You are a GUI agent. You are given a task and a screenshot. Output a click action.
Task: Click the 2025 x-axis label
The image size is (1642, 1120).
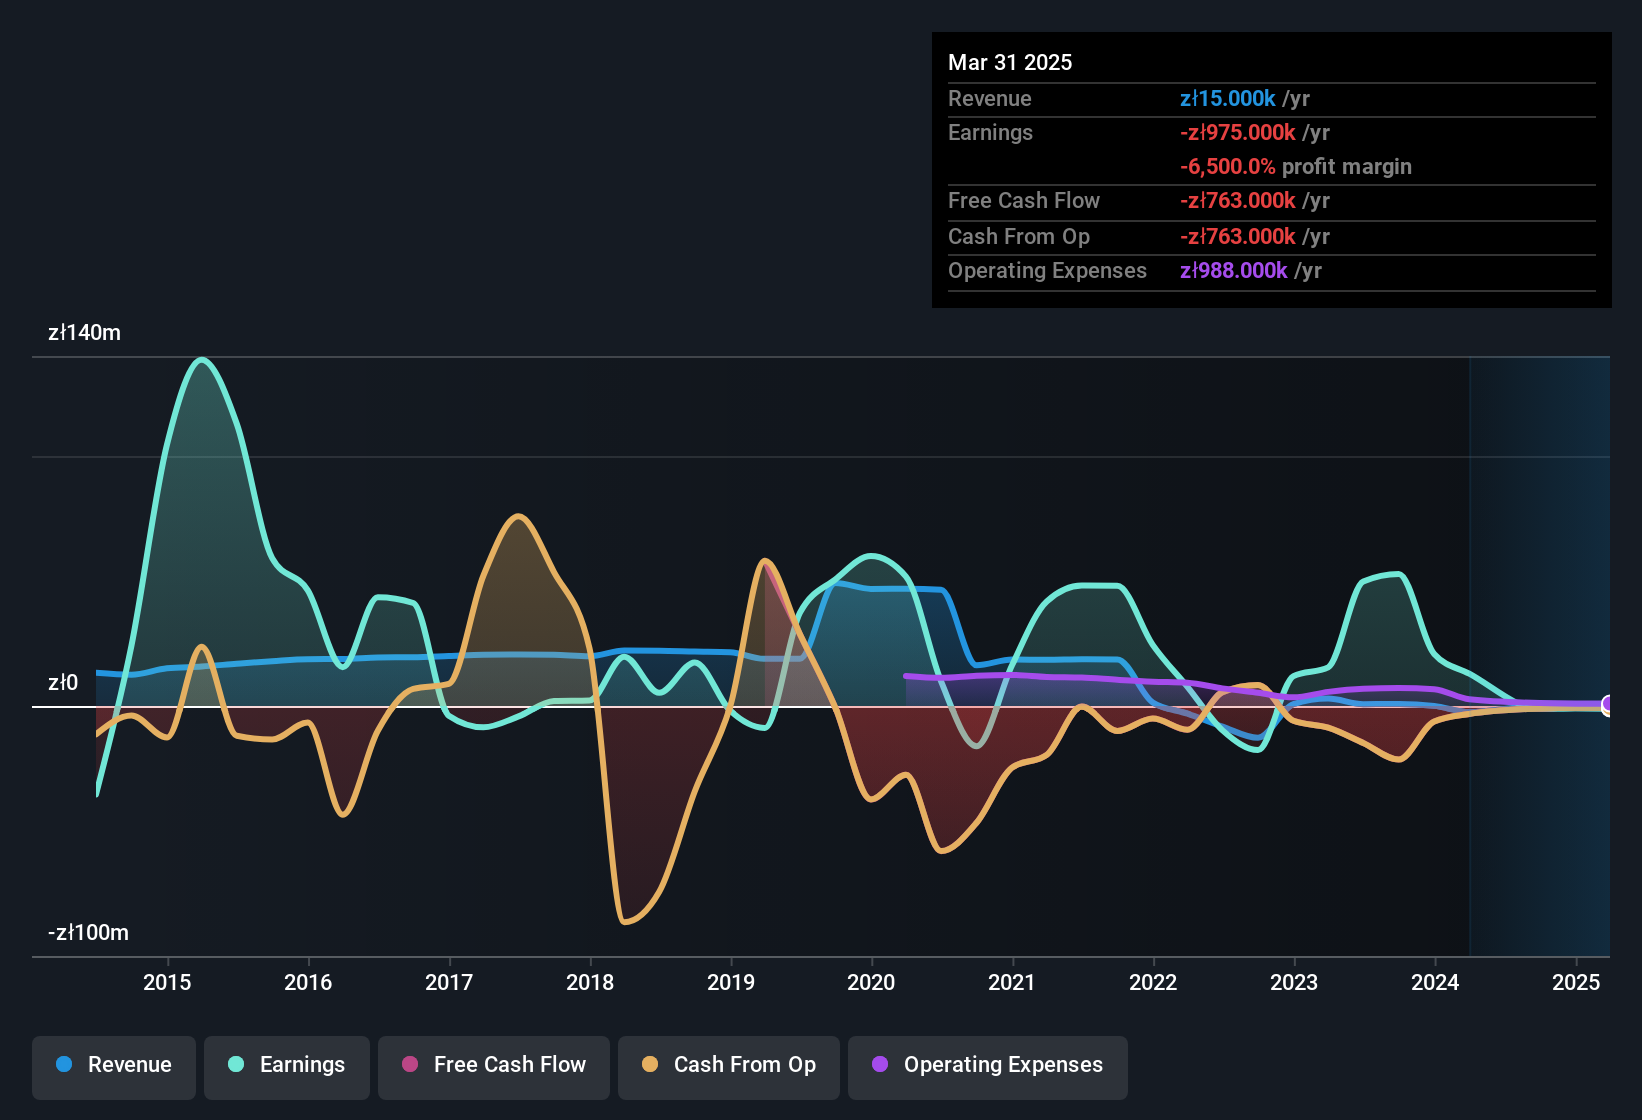point(1576,982)
